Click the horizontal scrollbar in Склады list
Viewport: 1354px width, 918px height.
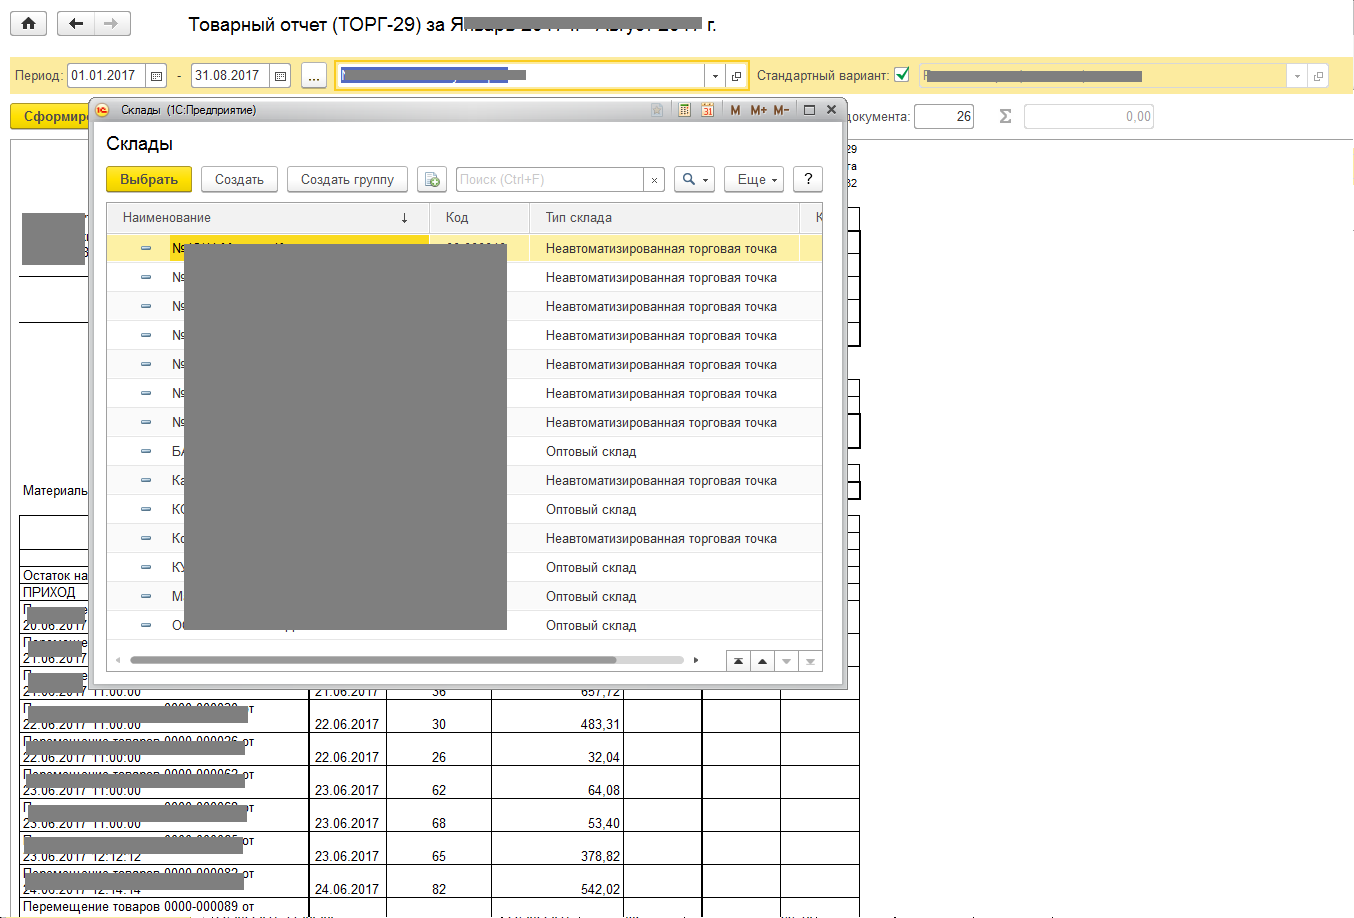[373, 660]
